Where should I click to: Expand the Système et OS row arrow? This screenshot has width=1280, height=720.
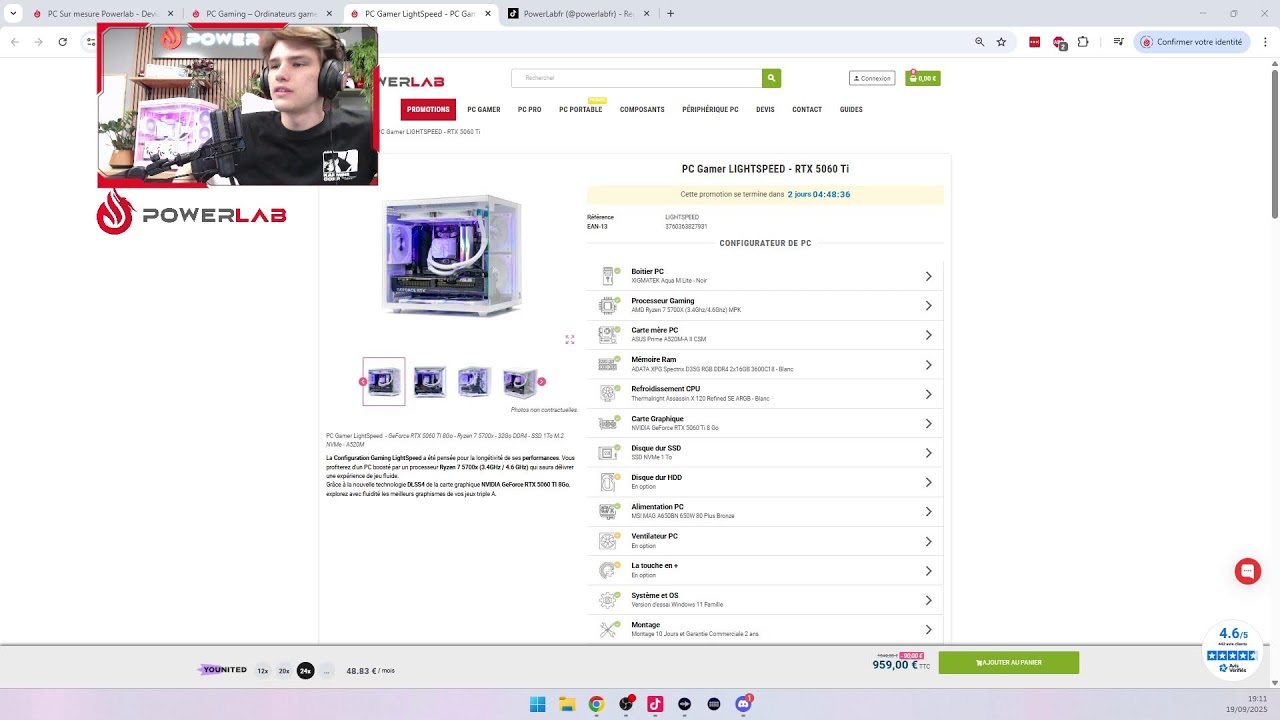(x=928, y=600)
